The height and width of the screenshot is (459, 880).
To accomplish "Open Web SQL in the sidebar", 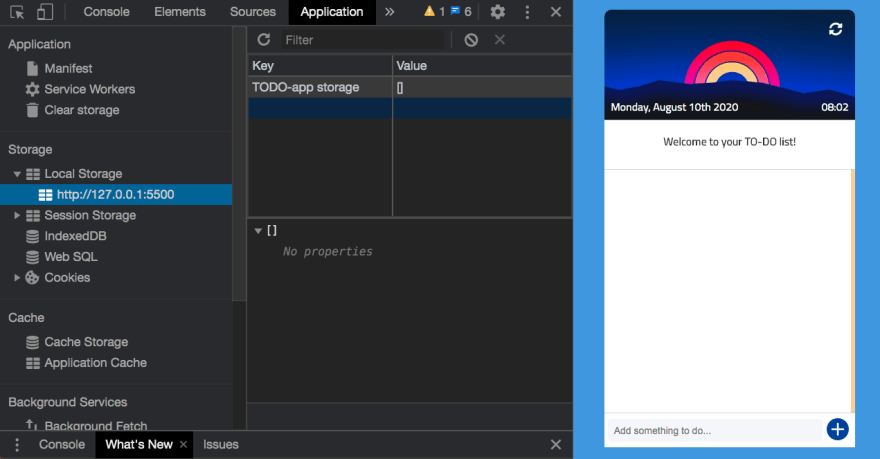I will click(71, 257).
